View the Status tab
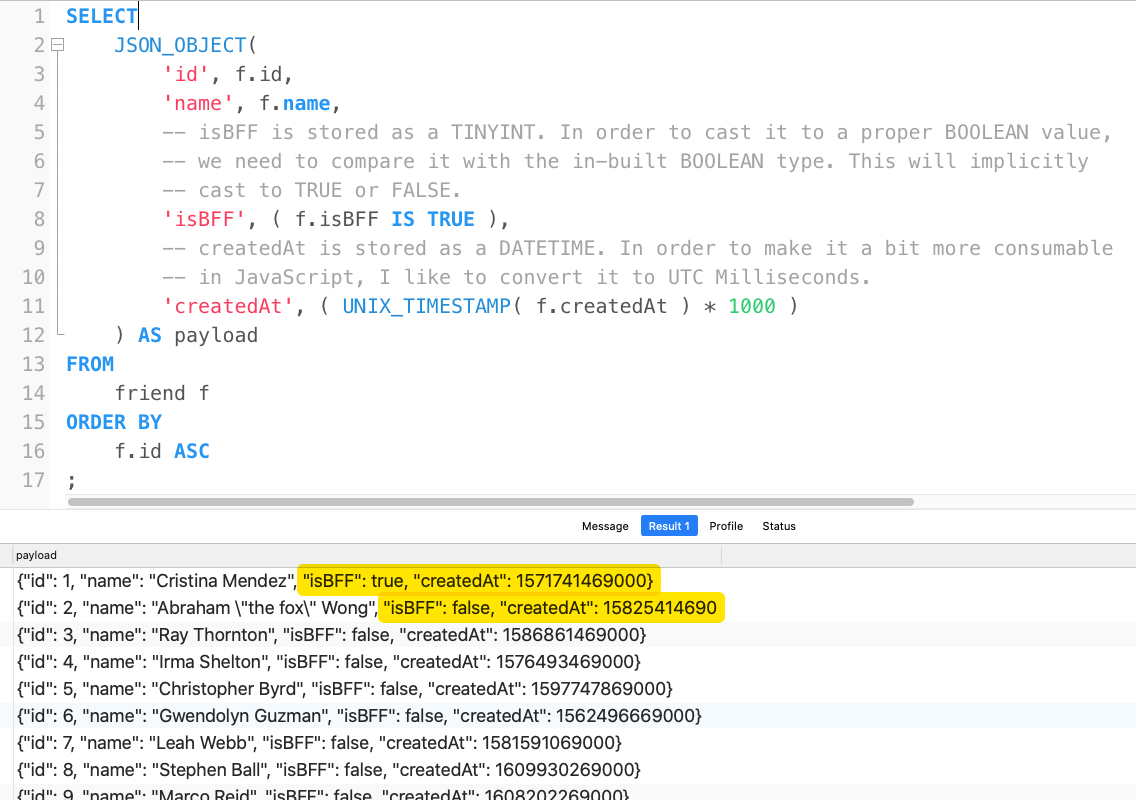1136x800 pixels. pyautogui.click(x=779, y=525)
